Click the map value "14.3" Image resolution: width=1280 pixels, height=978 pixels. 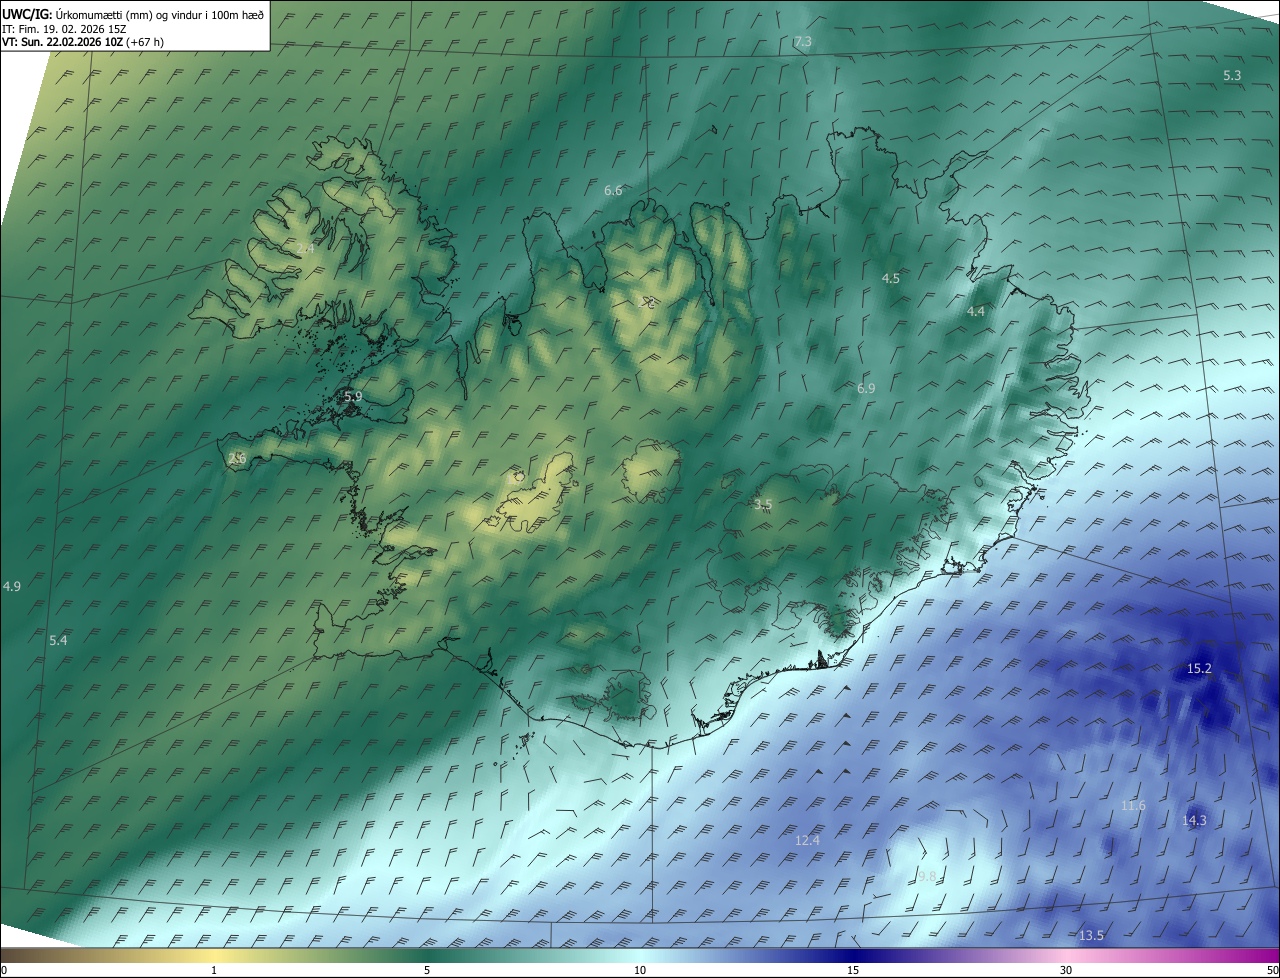[x=1195, y=820]
